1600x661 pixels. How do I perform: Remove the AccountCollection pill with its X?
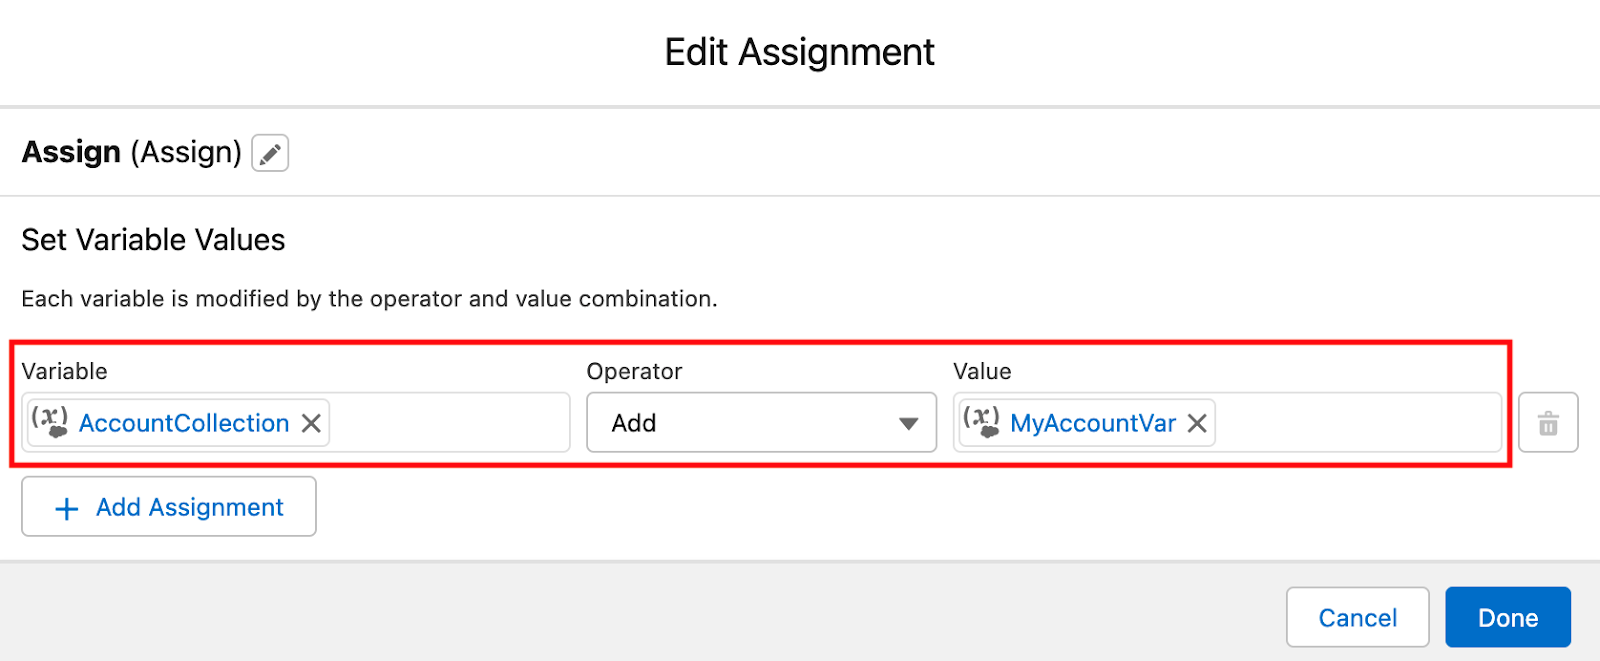[311, 423]
